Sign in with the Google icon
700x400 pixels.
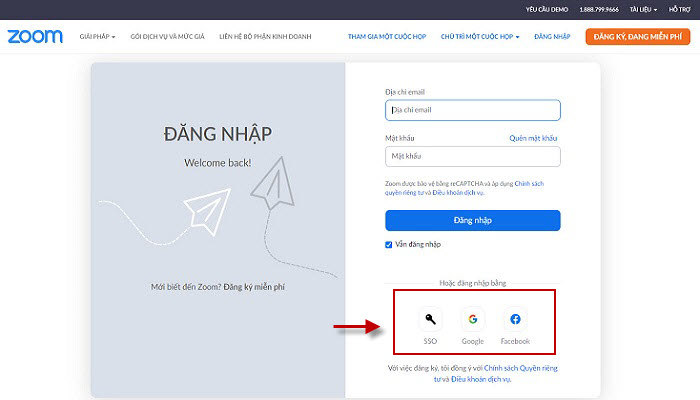(473, 319)
